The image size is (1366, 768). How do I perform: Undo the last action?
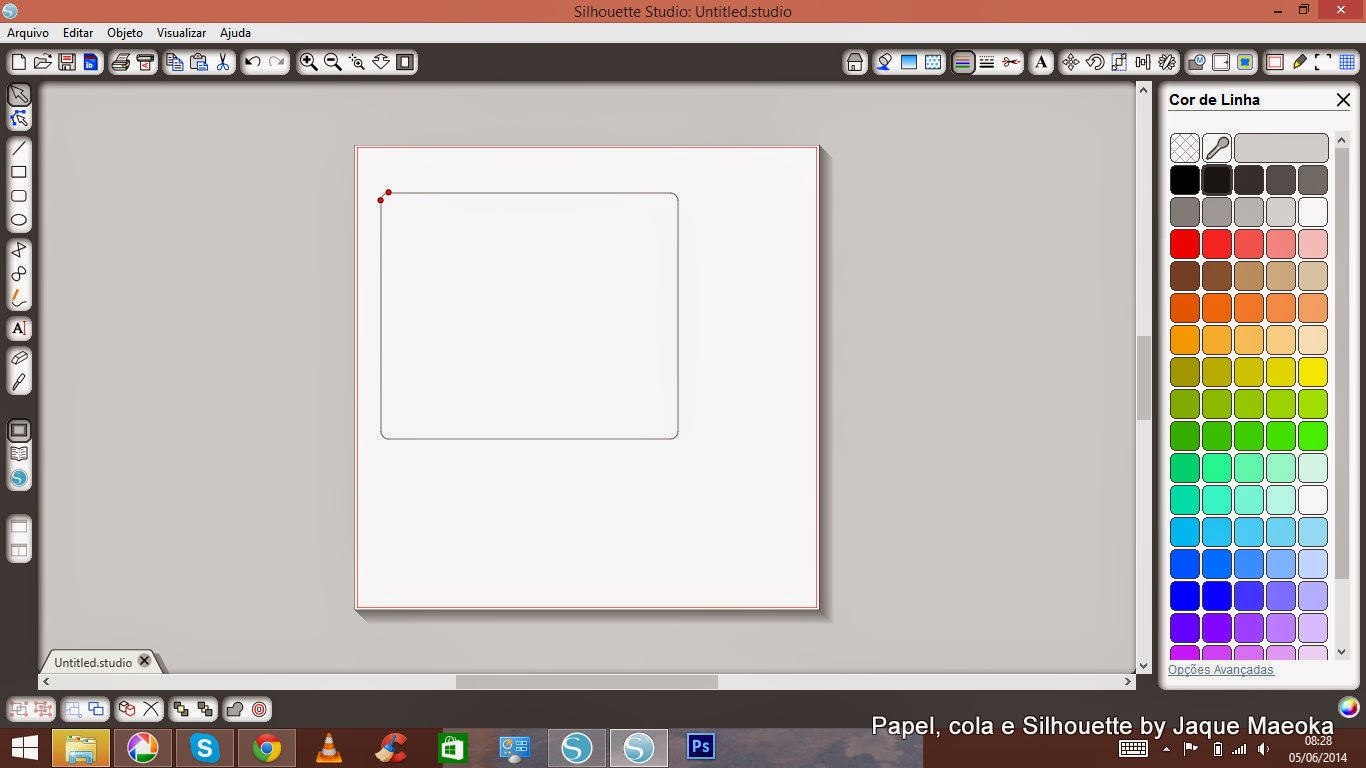(x=253, y=62)
